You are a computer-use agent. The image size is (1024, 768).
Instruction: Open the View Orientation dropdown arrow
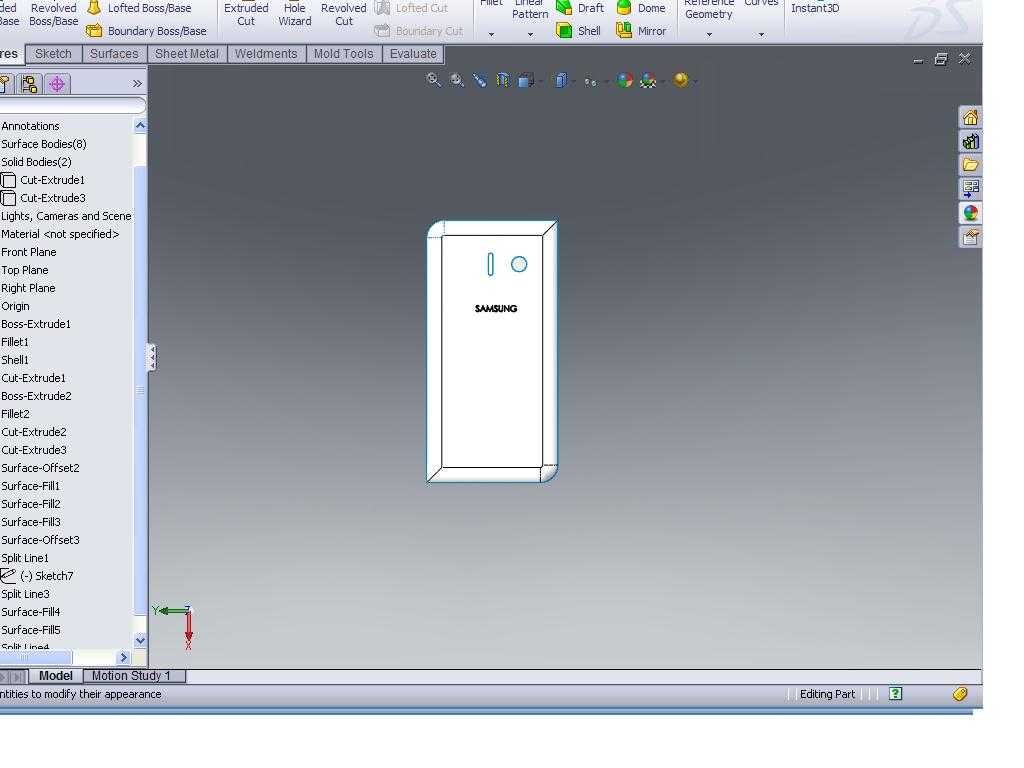pyautogui.click(x=539, y=82)
